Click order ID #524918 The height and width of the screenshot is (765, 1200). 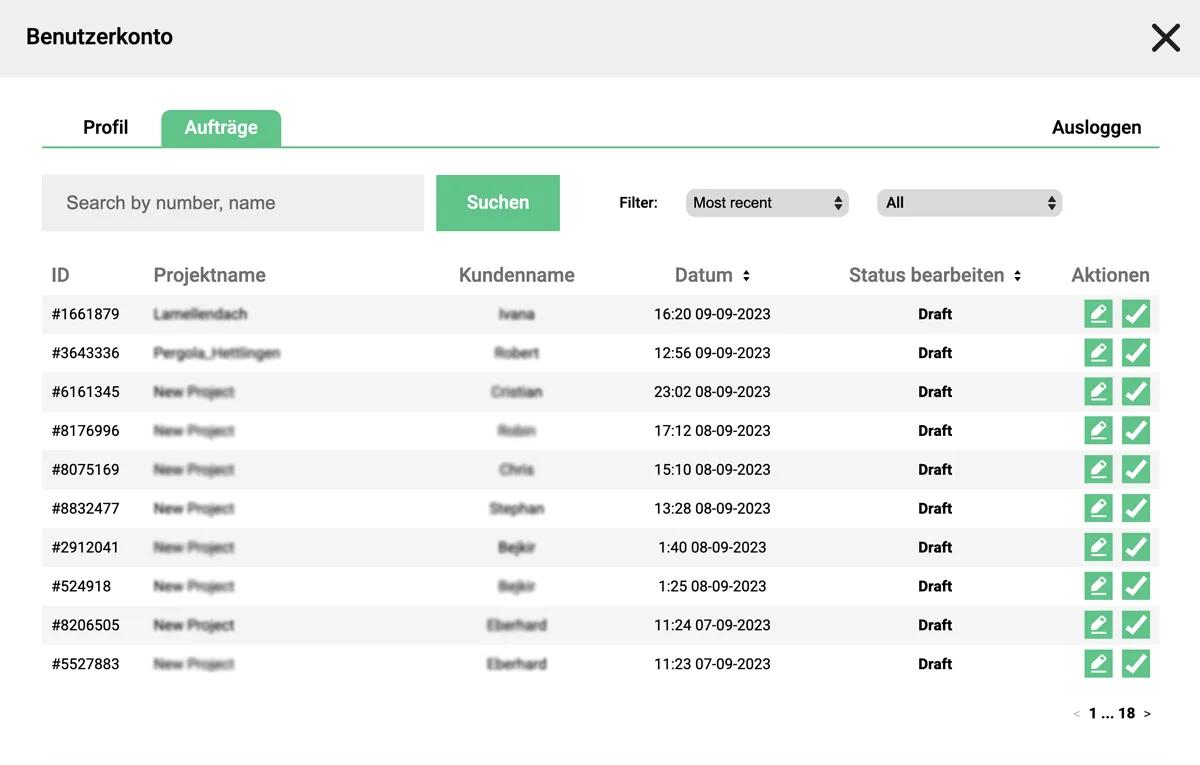(x=81, y=587)
